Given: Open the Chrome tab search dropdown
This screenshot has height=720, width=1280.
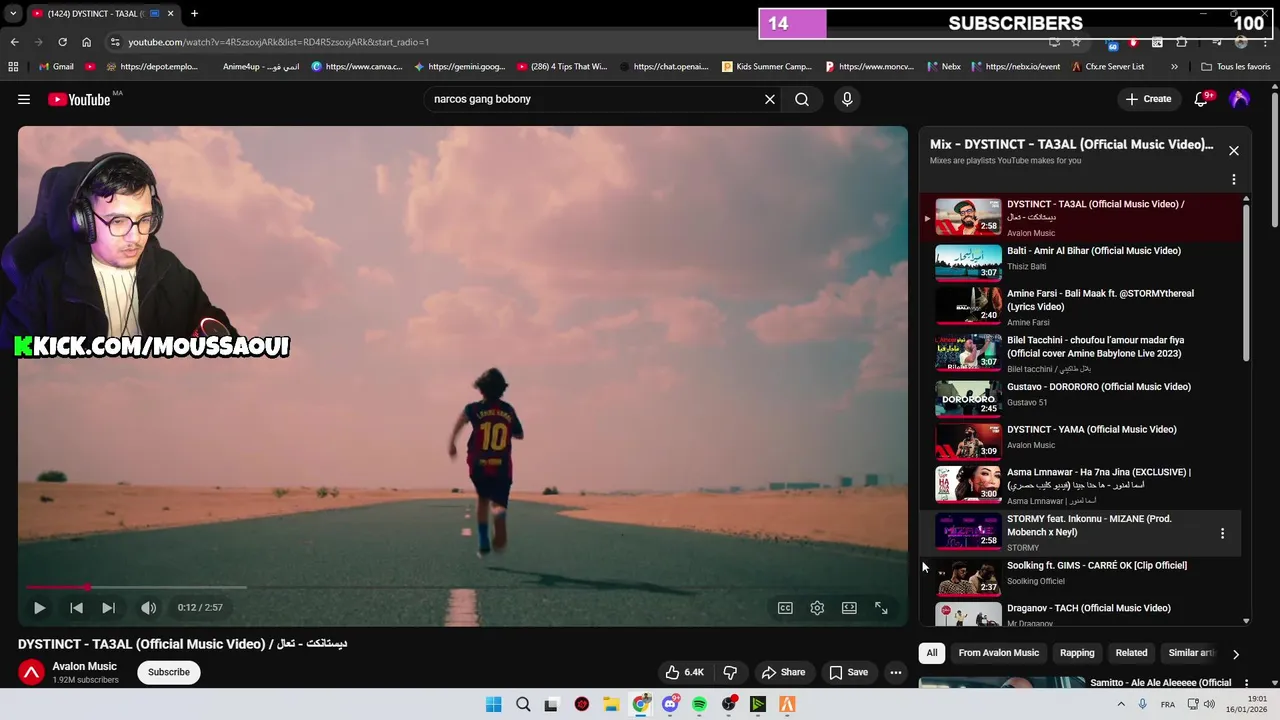Looking at the screenshot, I should pyautogui.click(x=13, y=14).
